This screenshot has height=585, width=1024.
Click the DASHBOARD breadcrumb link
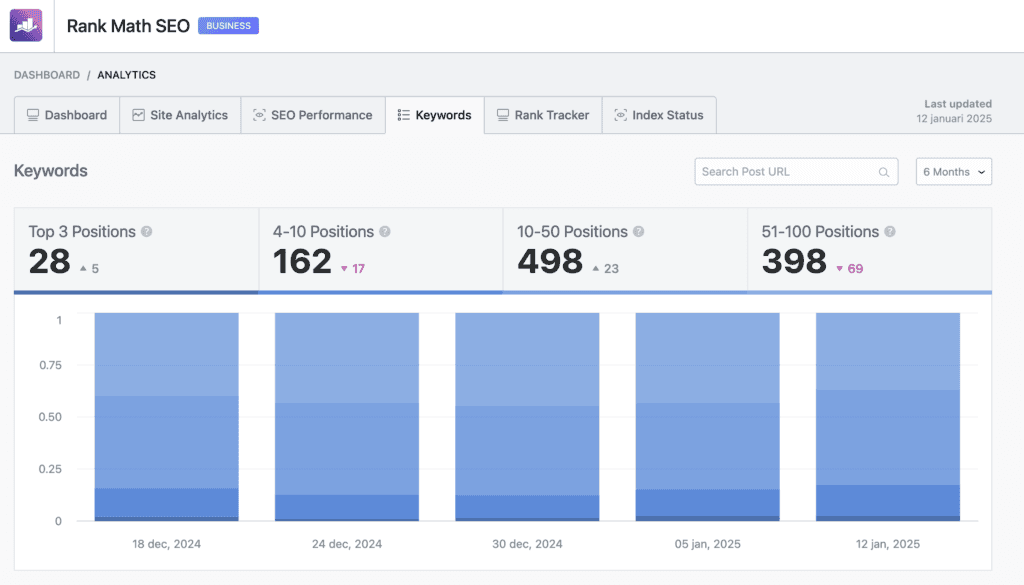(x=47, y=75)
